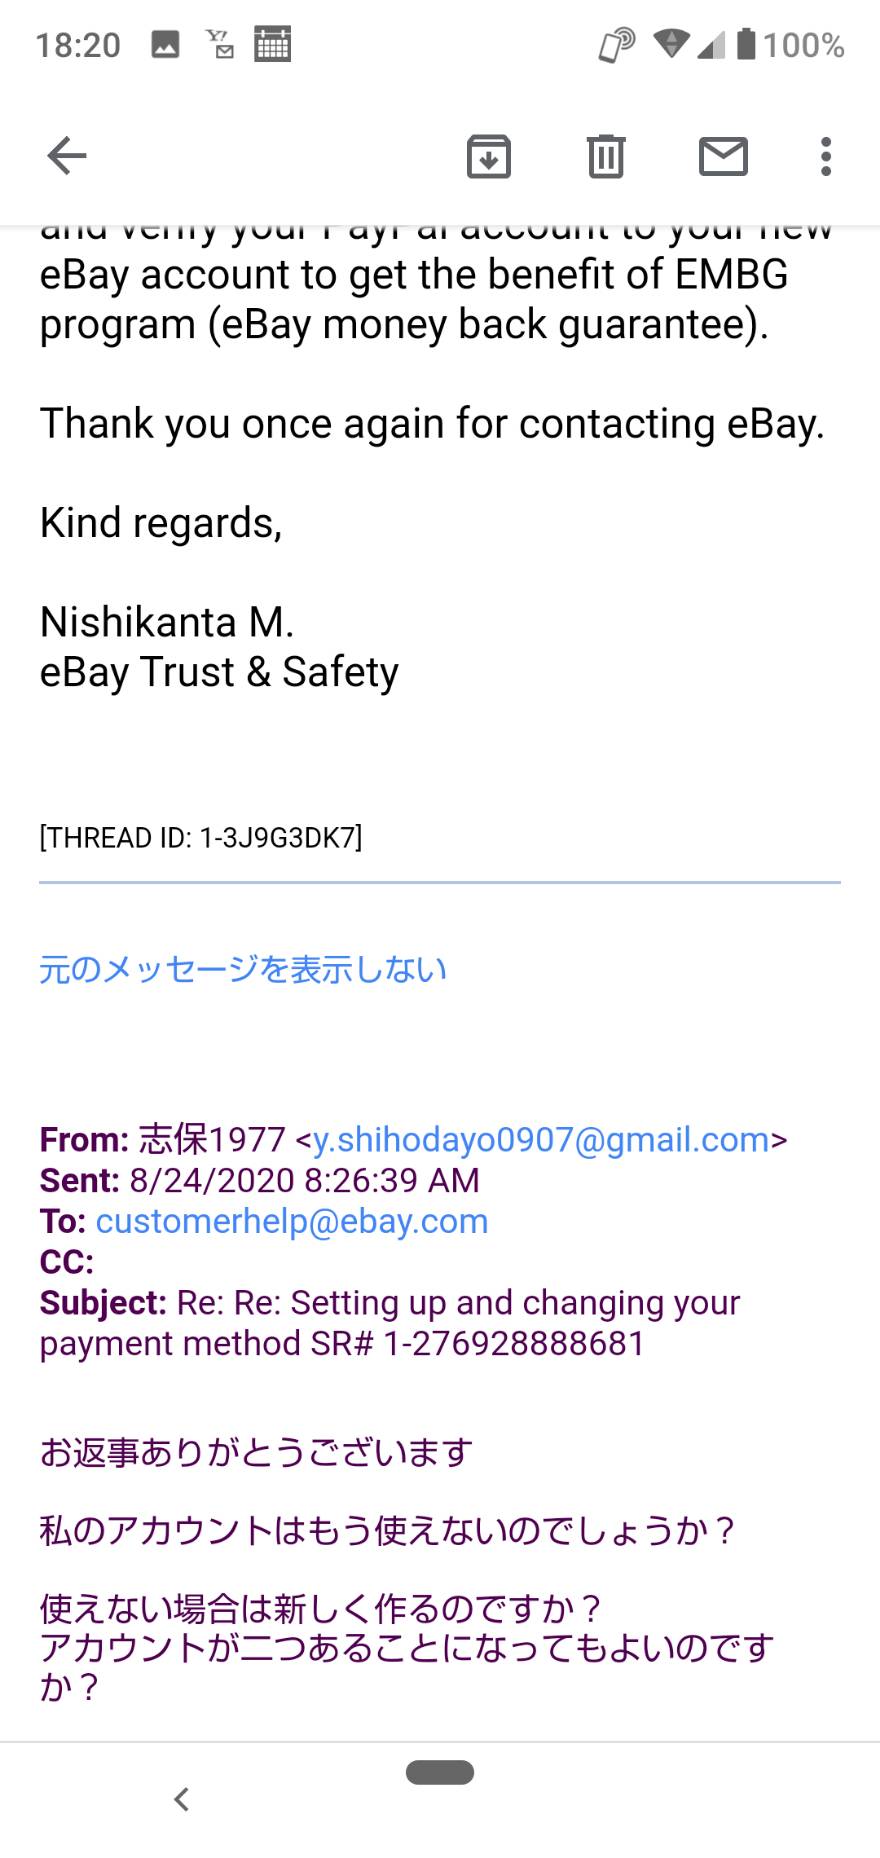Delete the email with the trash icon
Screen dimensions: 880x1858
tap(606, 156)
